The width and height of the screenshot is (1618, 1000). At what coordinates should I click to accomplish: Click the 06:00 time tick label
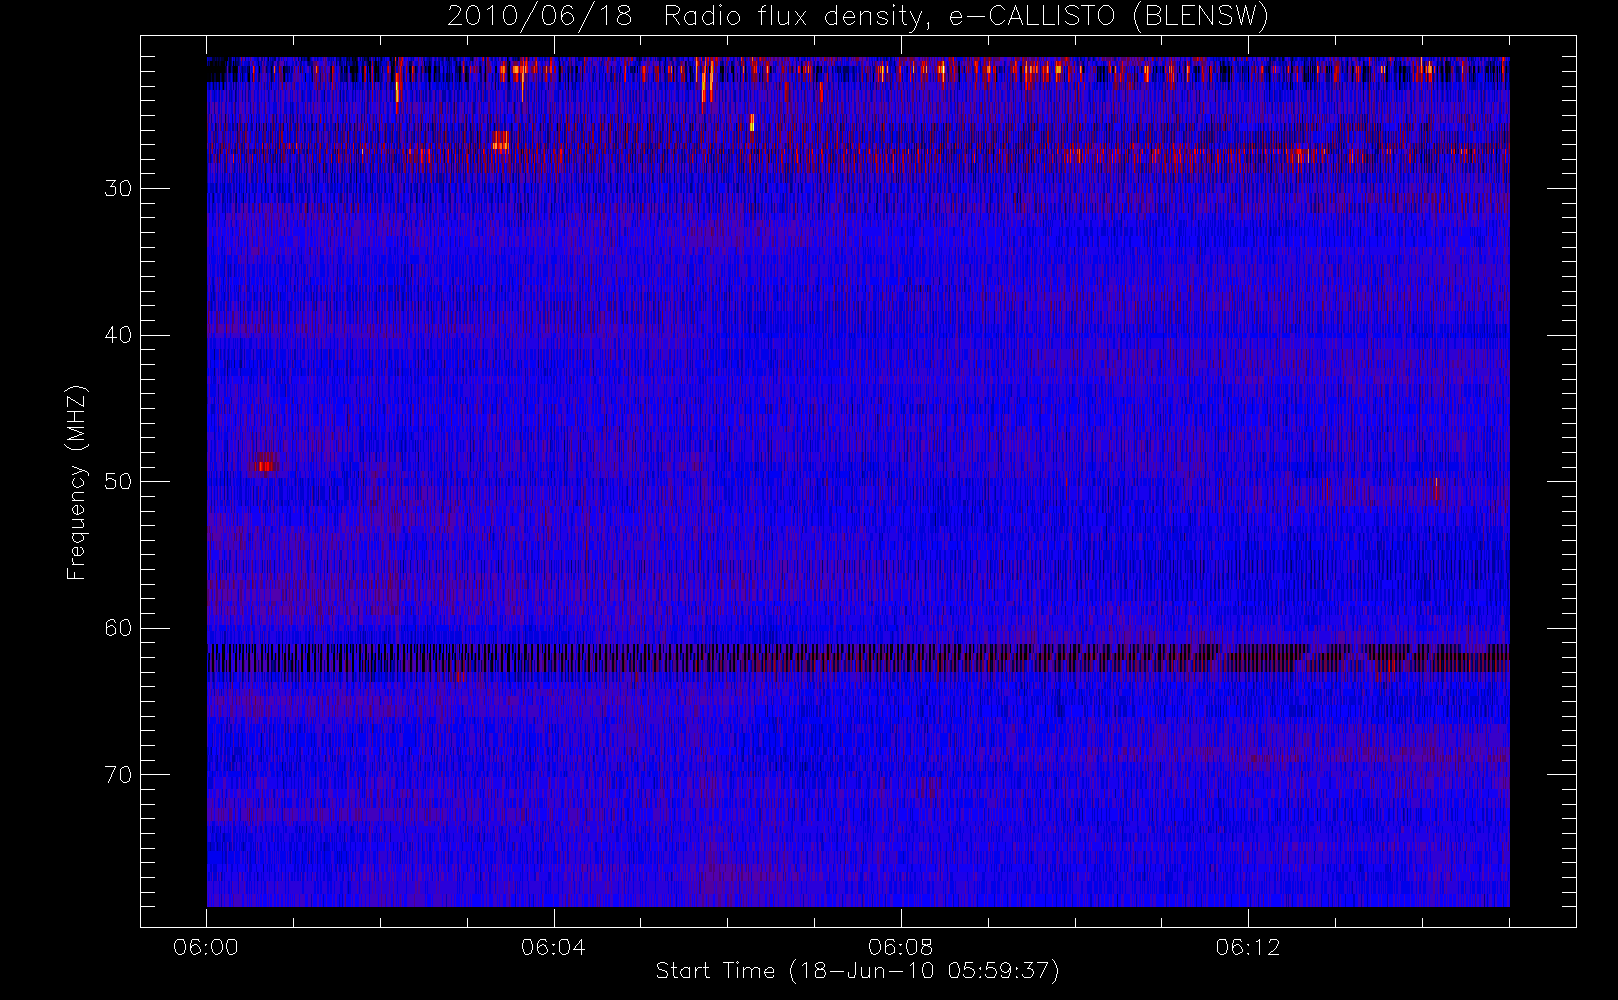point(206,947)
